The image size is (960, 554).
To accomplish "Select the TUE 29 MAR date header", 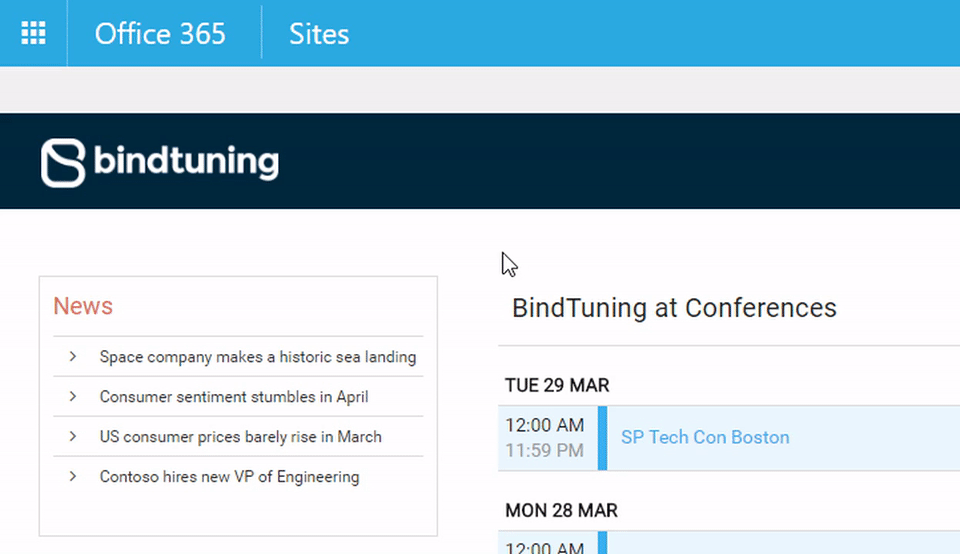I will tap(557, 385).
